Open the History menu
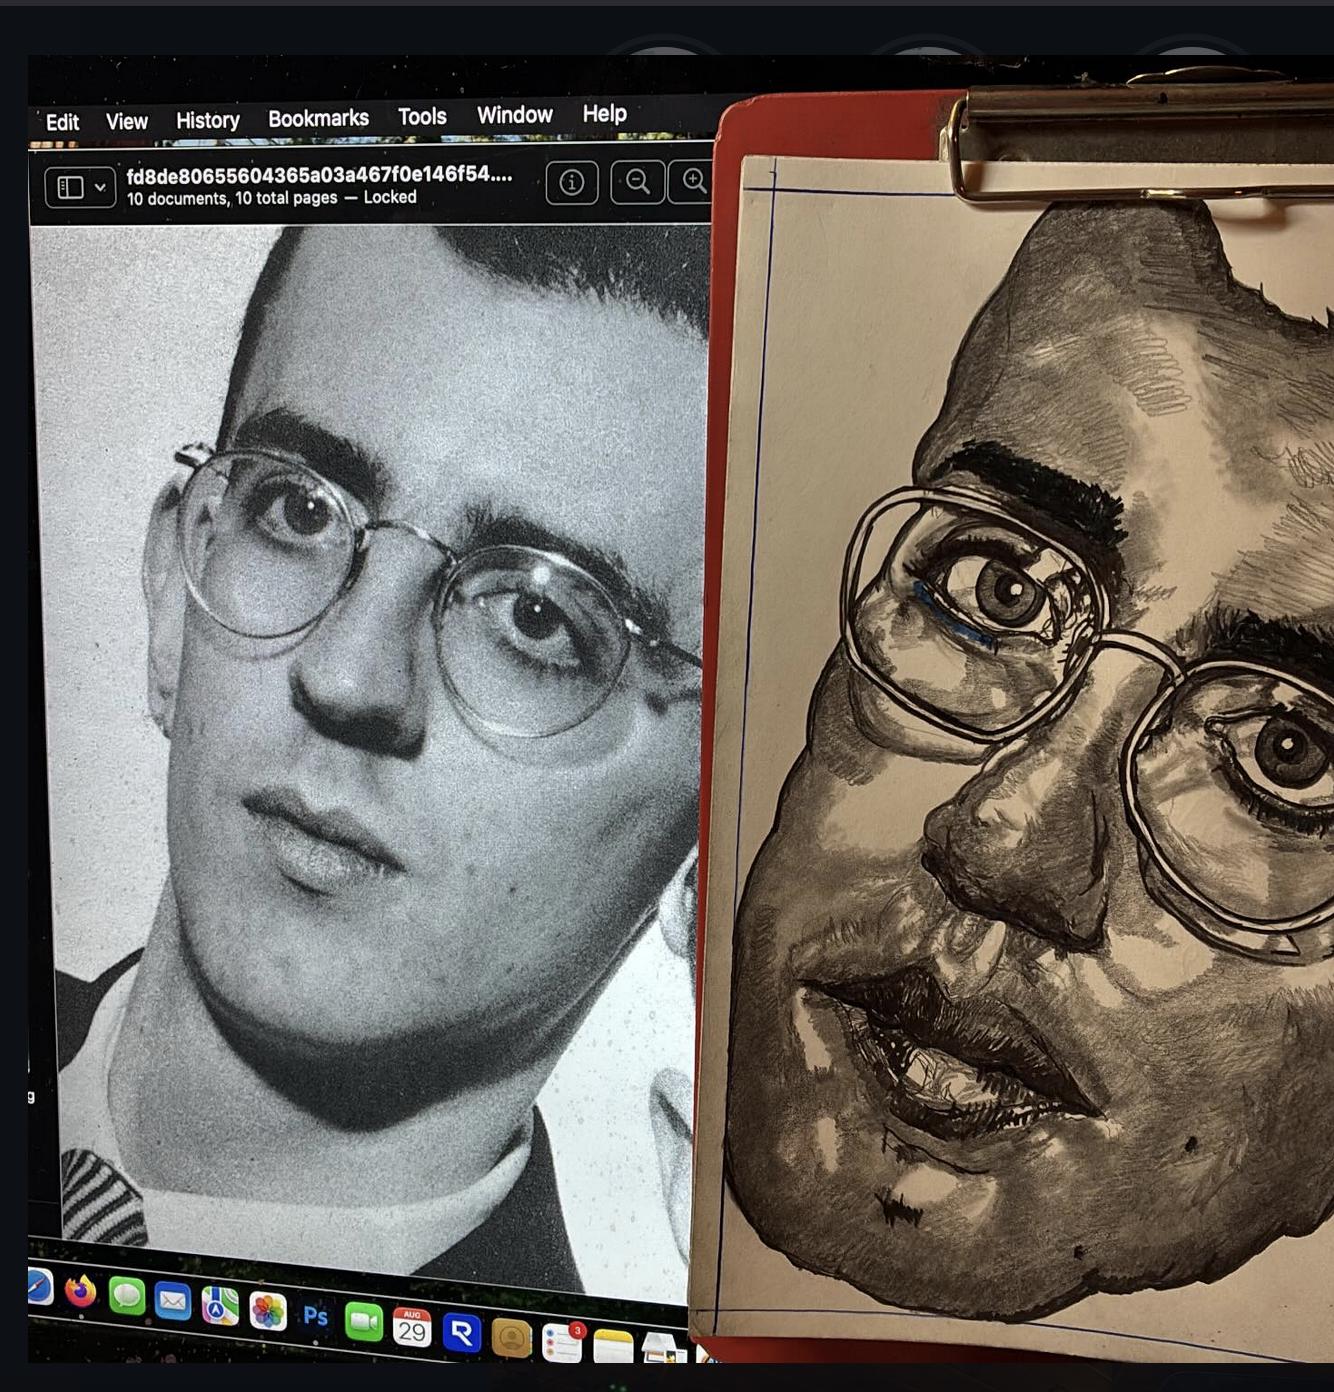This screenshot has height=1392, width=1334. [207, 120]
